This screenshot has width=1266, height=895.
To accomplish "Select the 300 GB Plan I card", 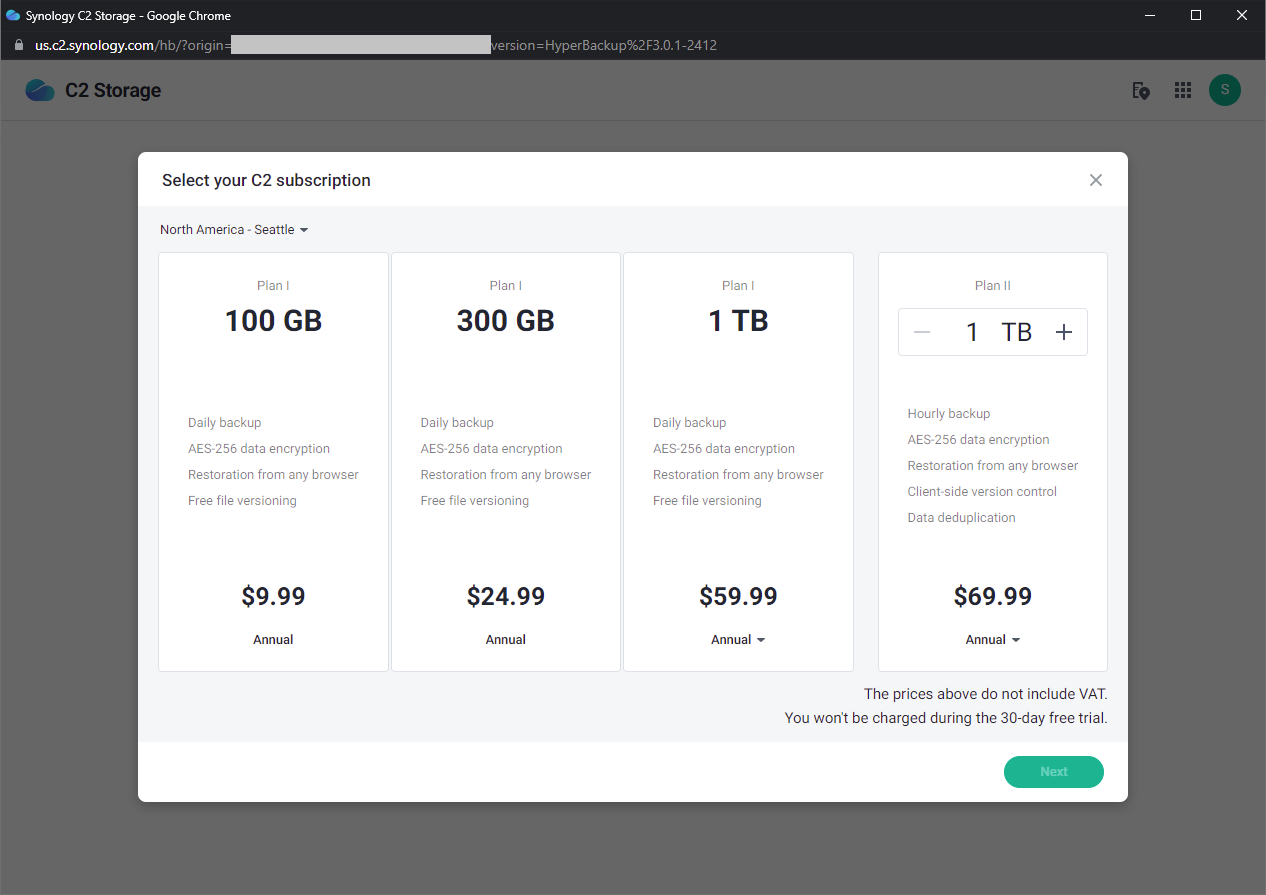I will (506, 461).
